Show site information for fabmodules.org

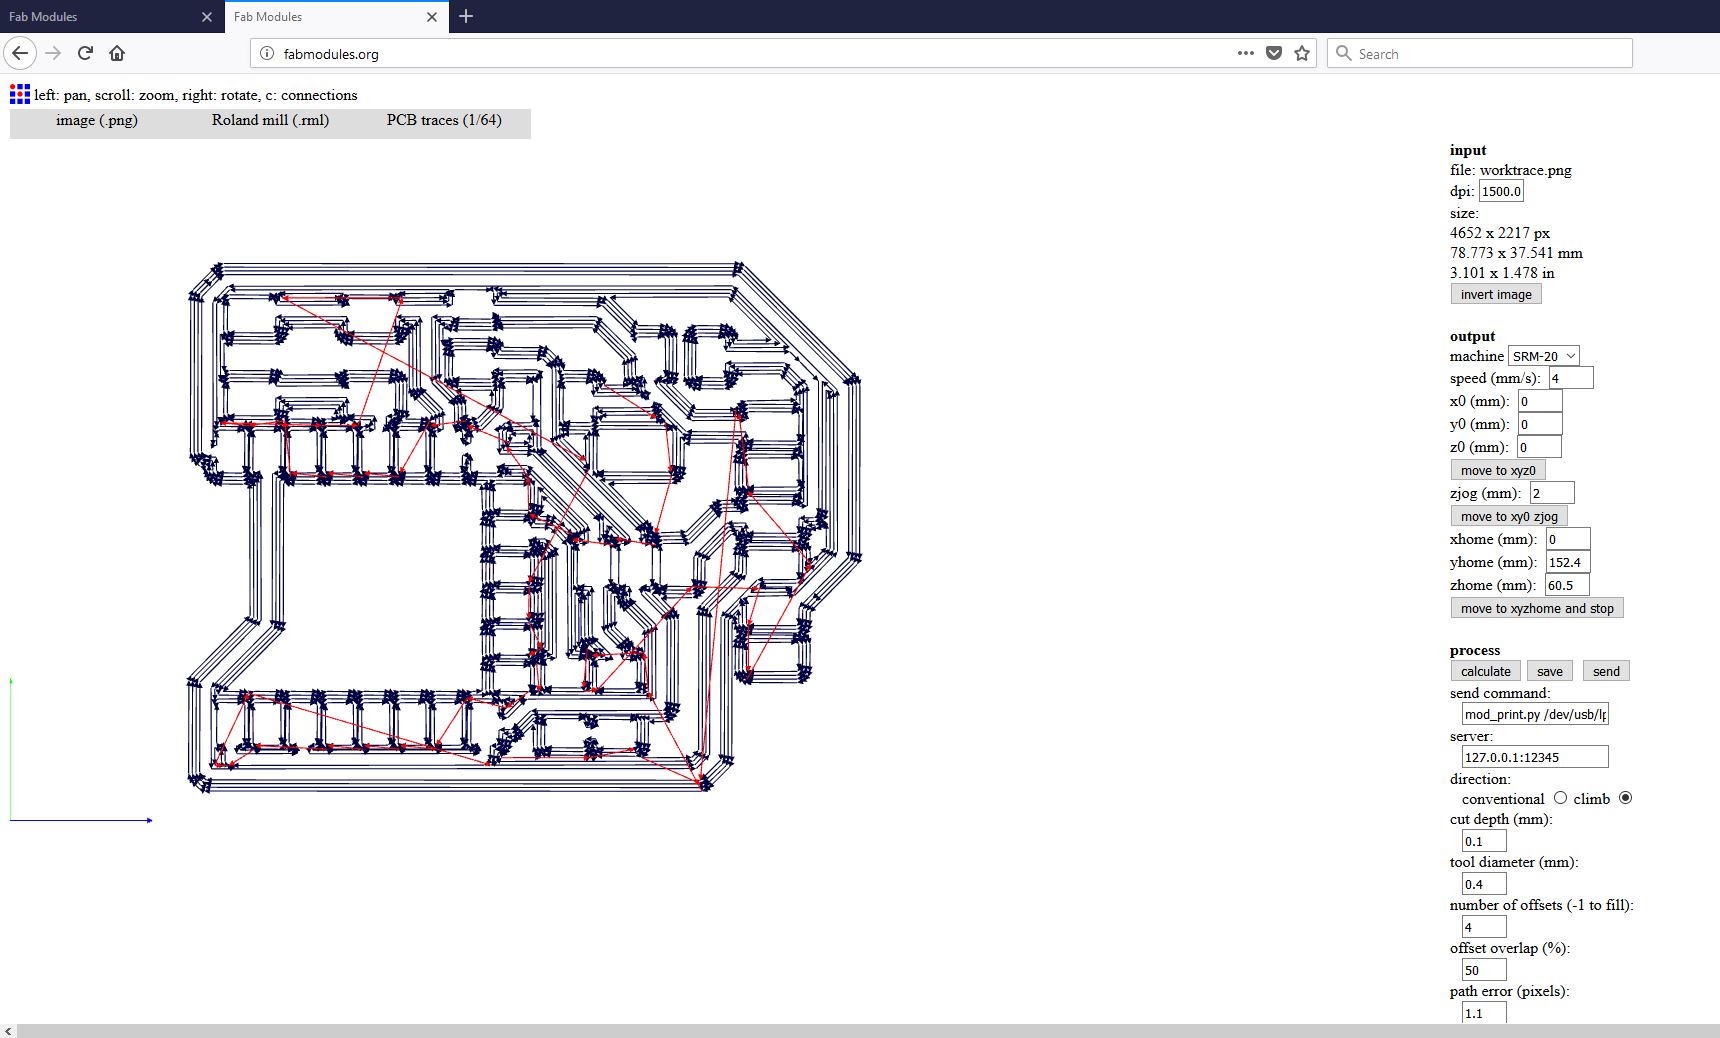[x=267, y=54]
